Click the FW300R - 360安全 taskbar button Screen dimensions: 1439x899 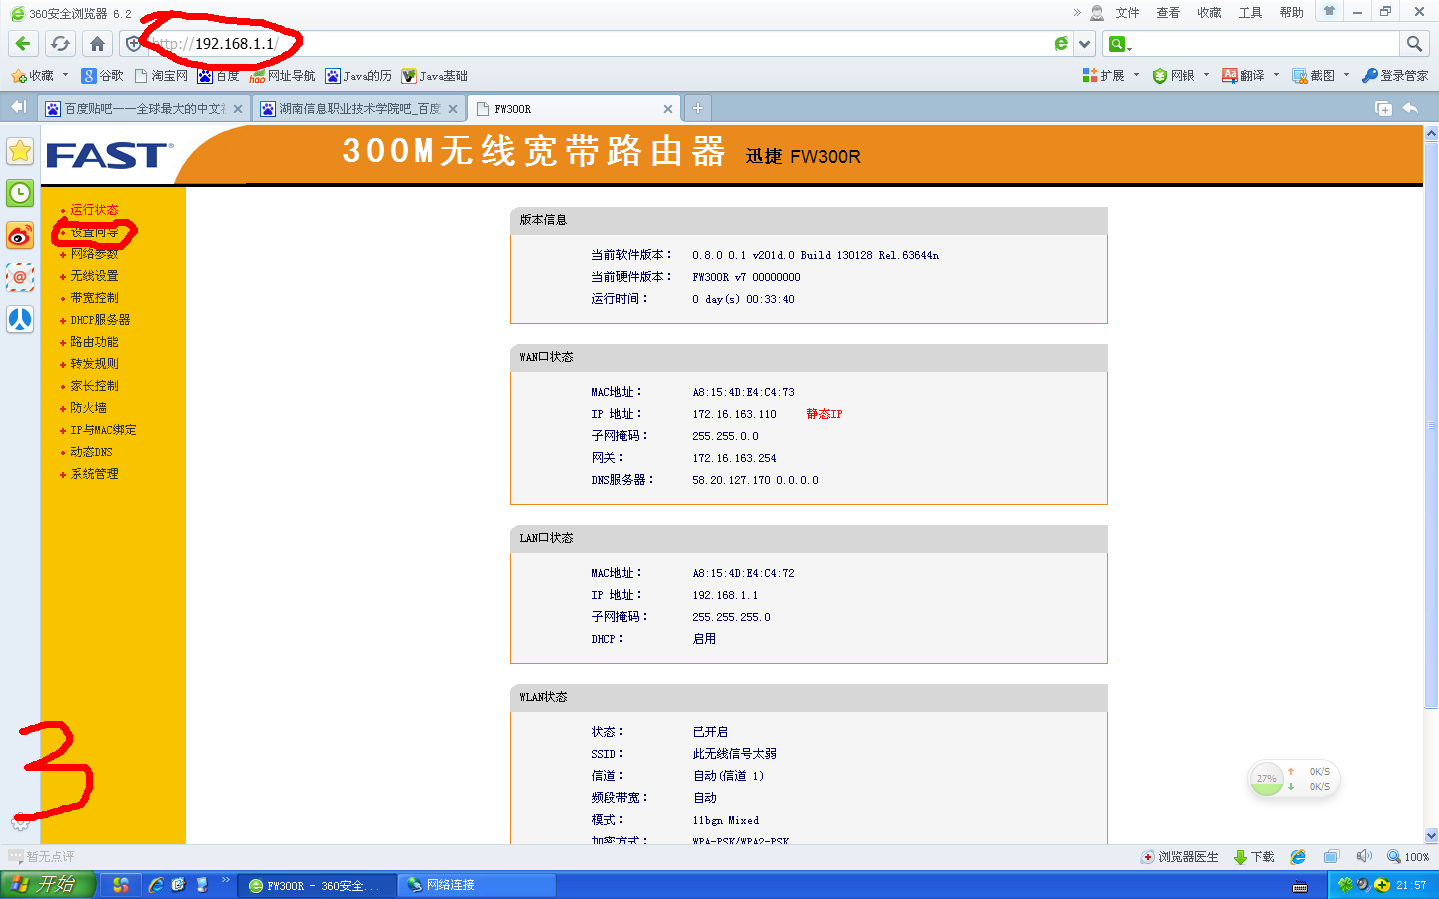coord(316,885)
